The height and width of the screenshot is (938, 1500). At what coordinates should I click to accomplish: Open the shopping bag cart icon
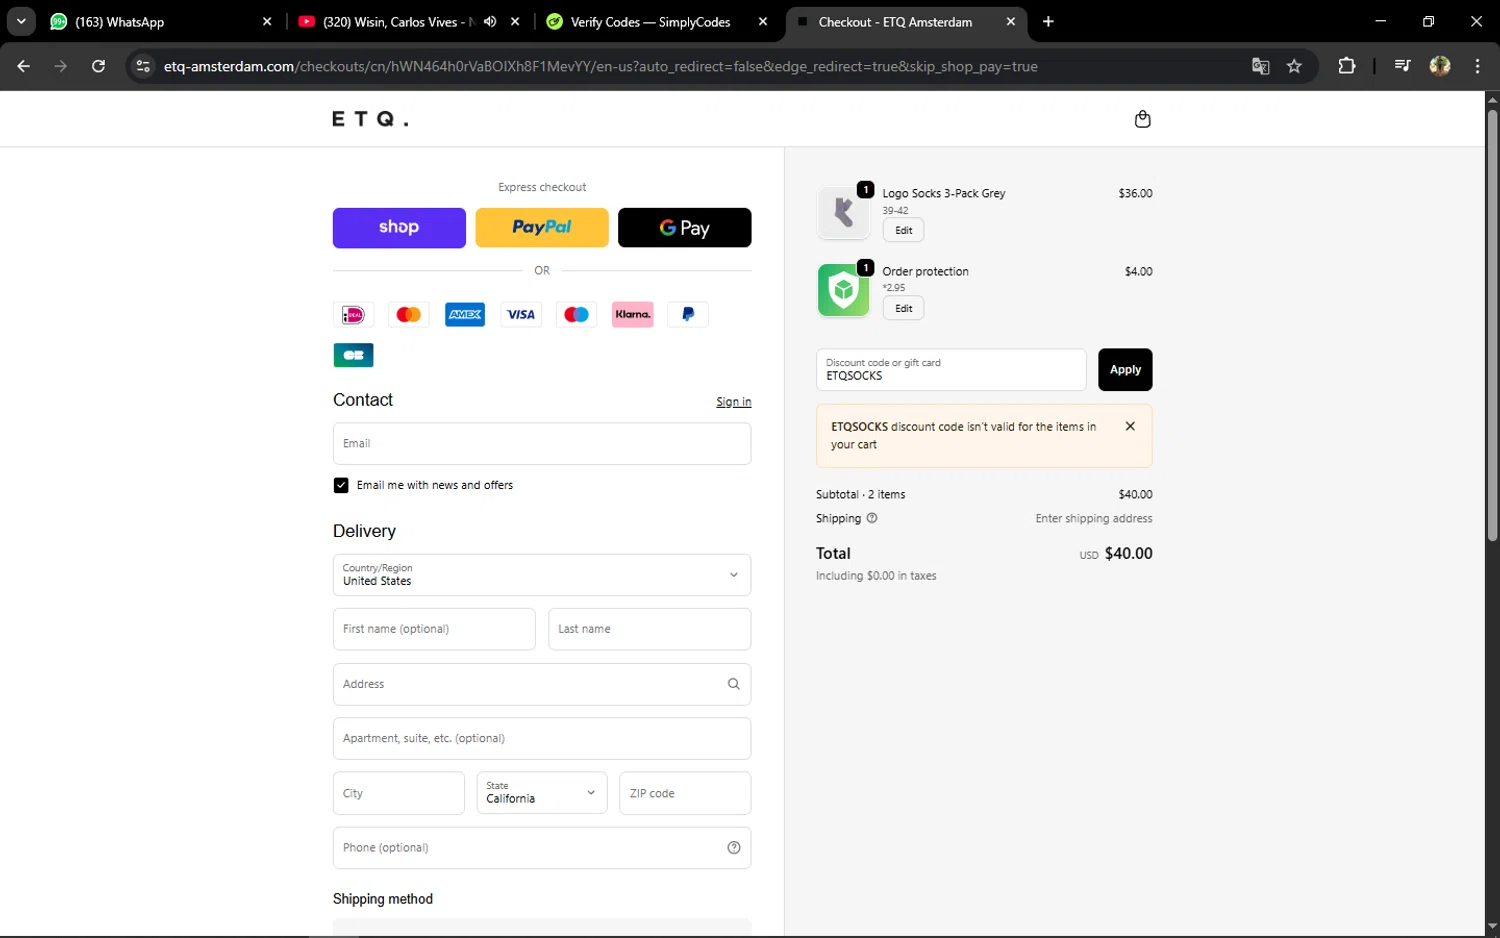[1142, 119]
